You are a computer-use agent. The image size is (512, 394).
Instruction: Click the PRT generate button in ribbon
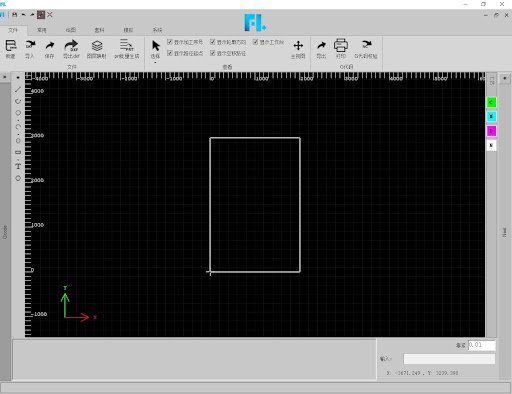coord(126,49)
